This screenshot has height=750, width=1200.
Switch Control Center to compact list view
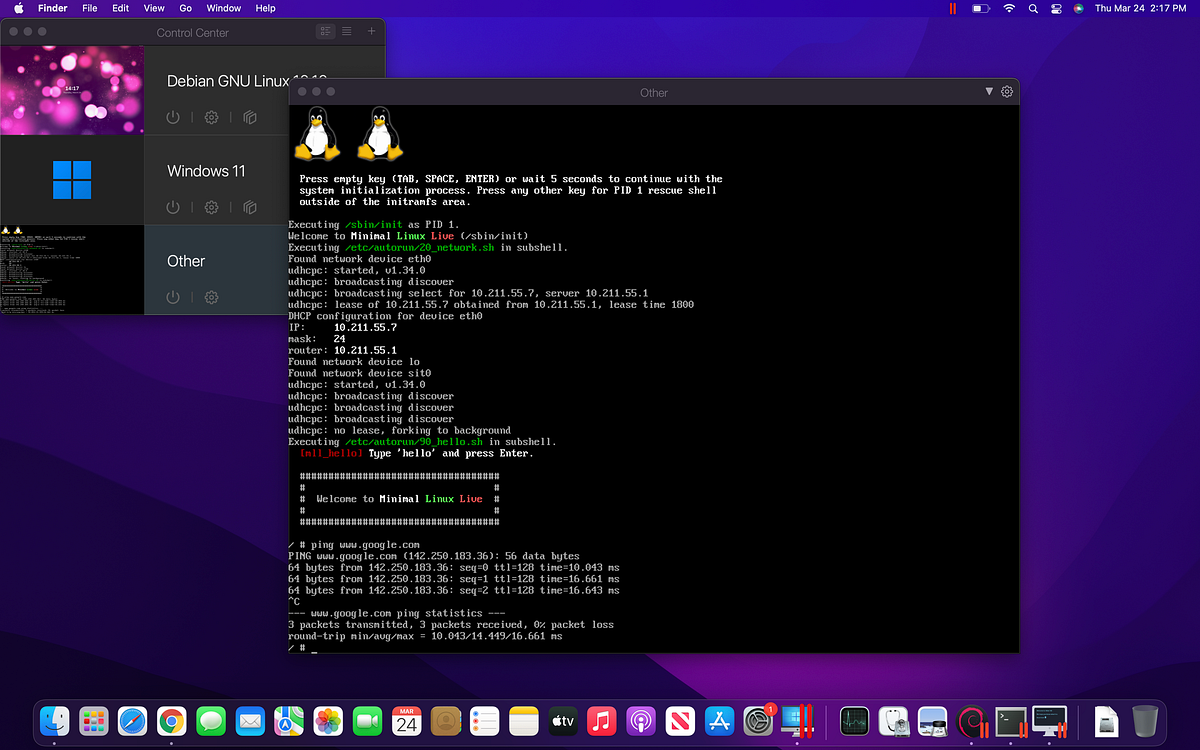(345, 31)
